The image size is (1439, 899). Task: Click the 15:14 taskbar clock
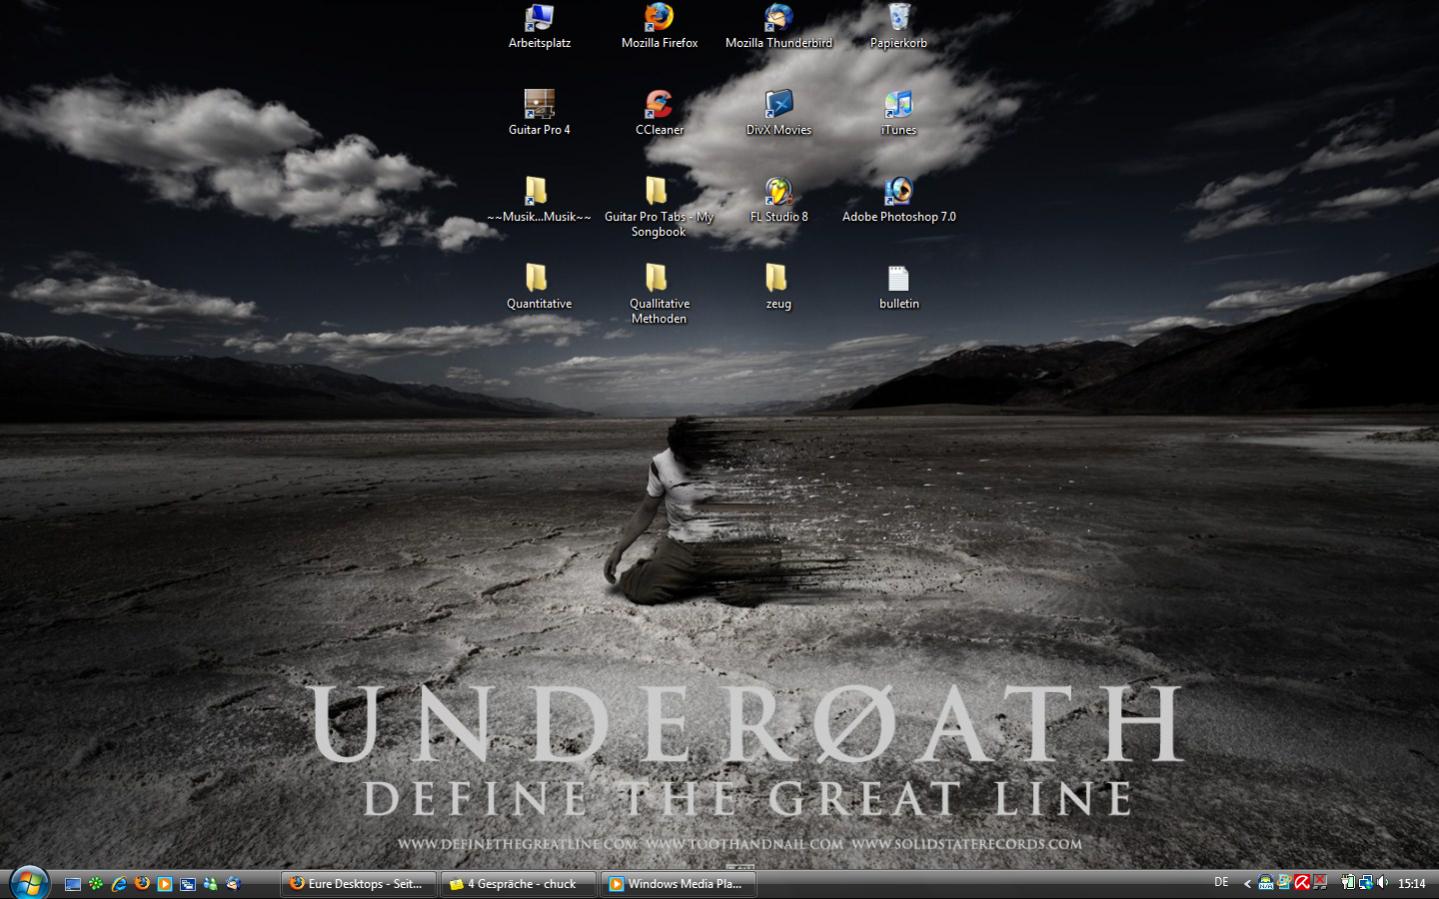tap(1412, 884)
